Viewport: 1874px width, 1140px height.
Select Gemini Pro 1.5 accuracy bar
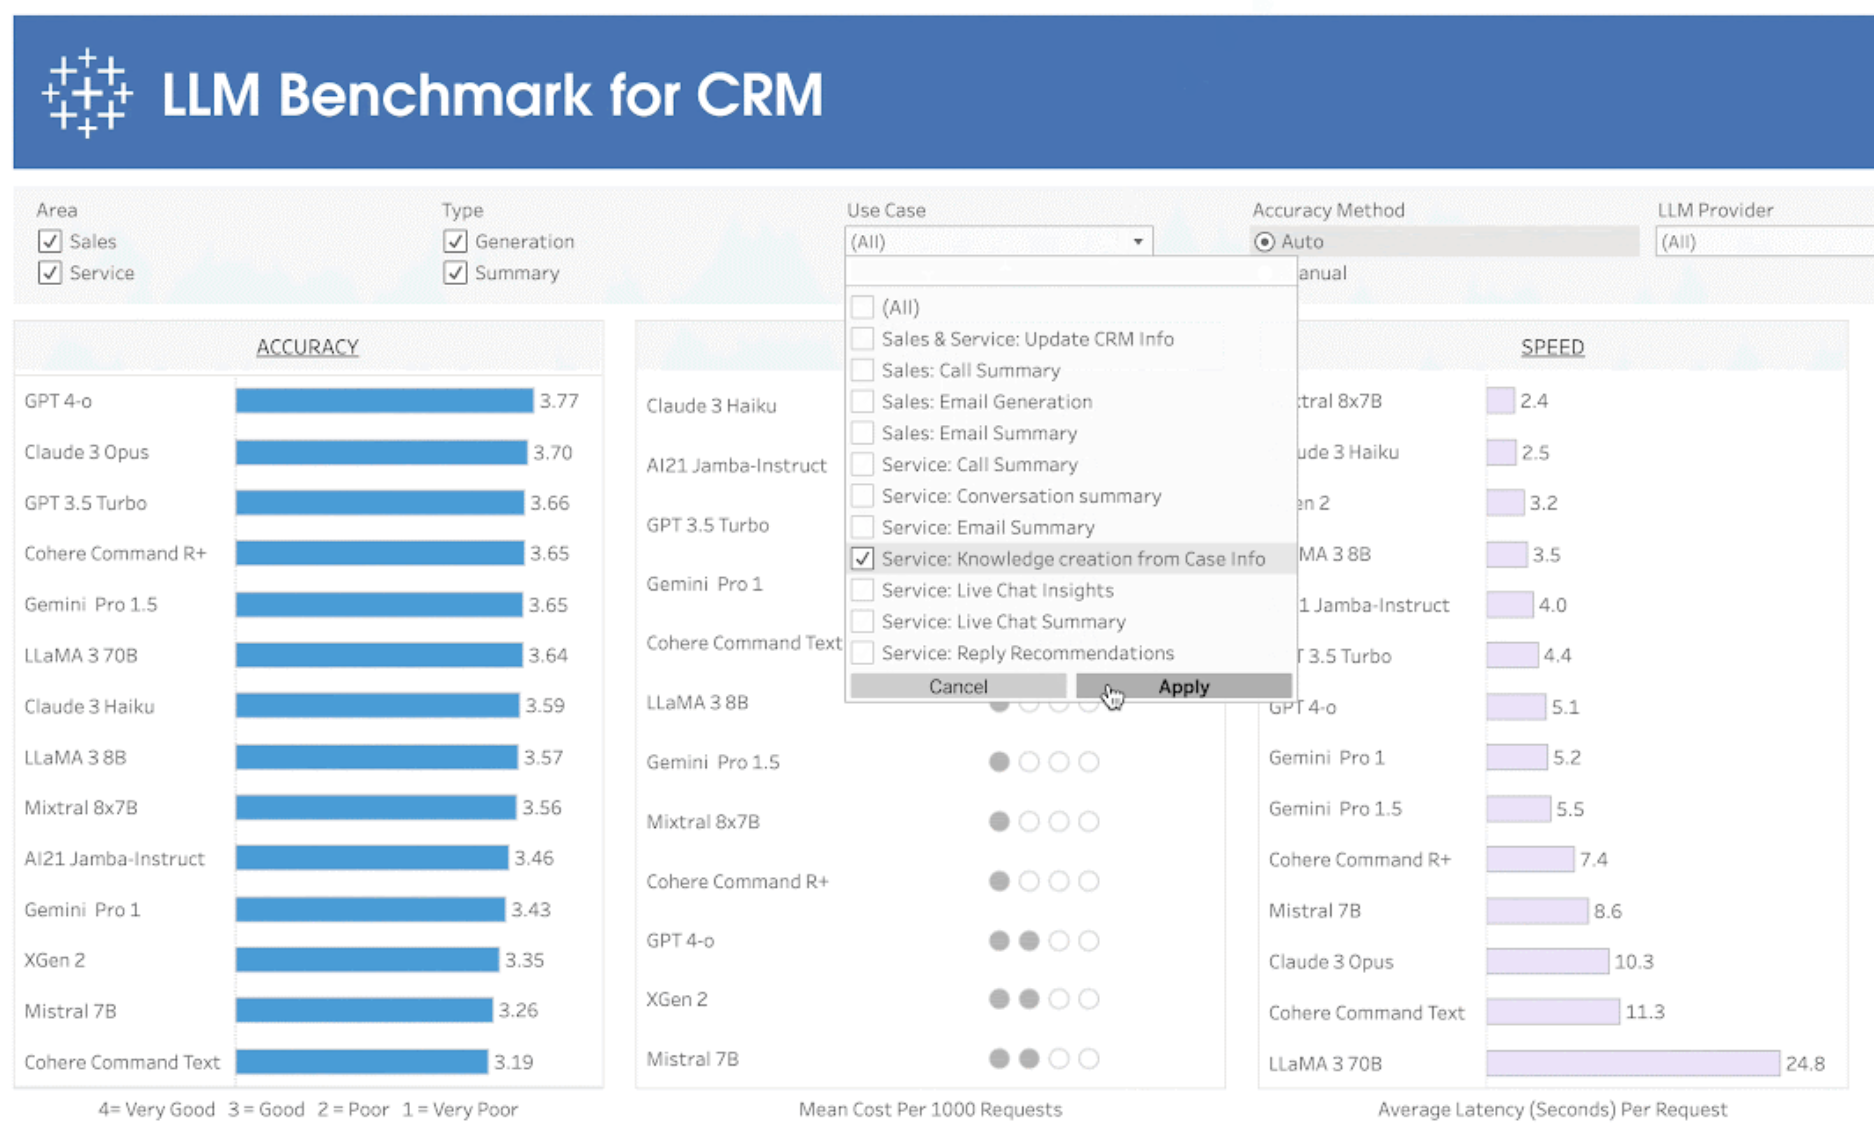[379, 604]
